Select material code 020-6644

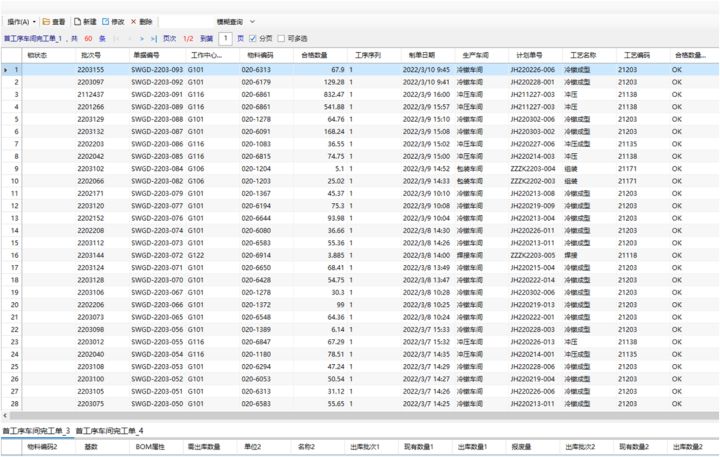click(x=256, y=219)
